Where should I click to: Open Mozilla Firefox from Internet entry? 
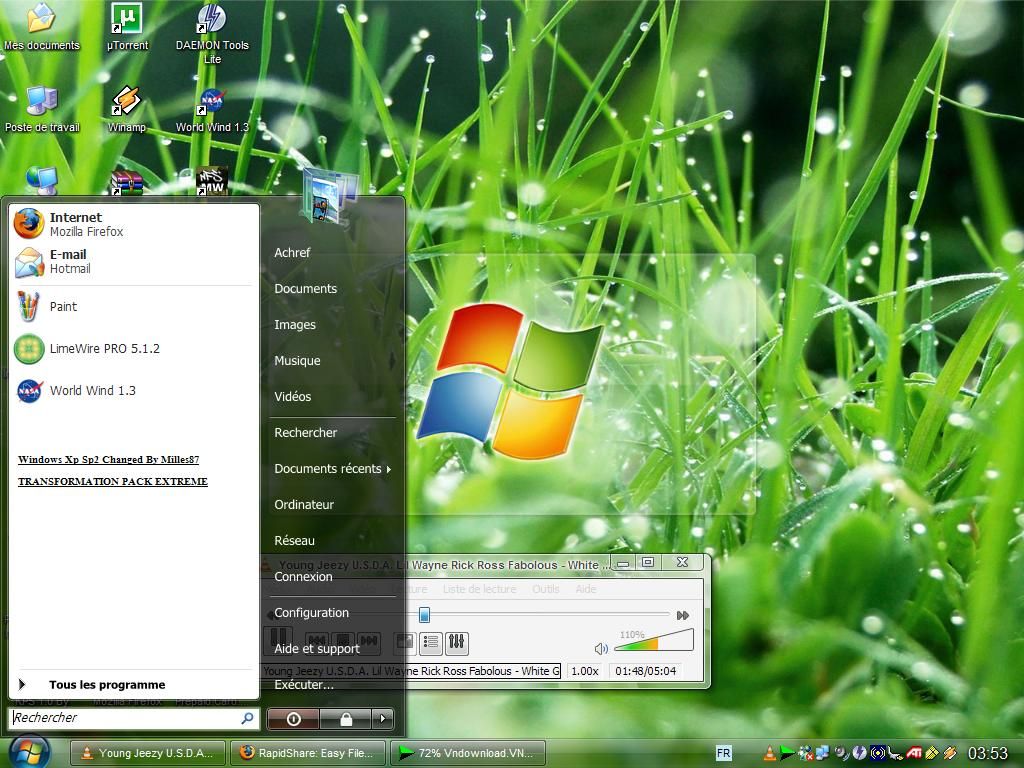pyautogui.click(x=133, y=223)
